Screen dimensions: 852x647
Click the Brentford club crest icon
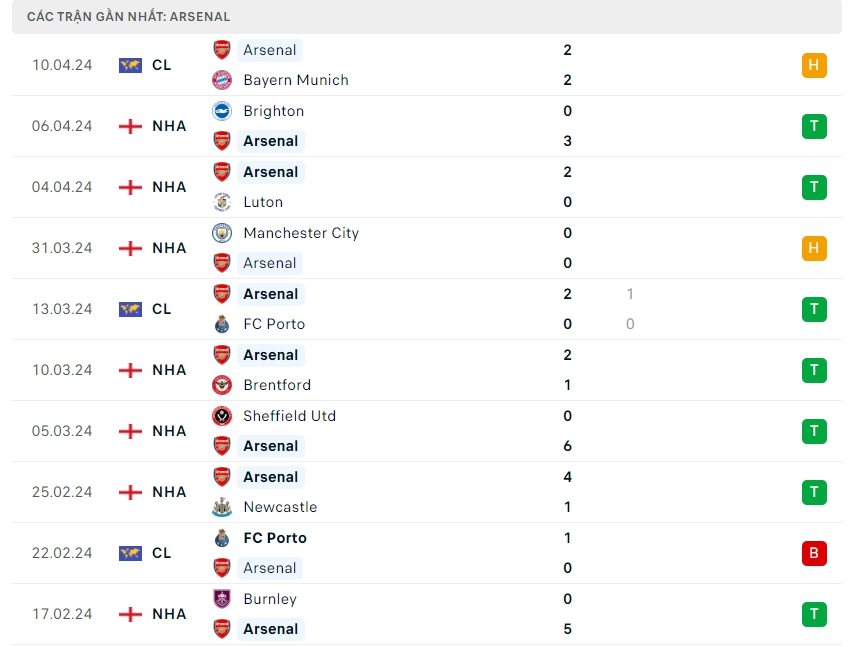click(x=222, y=385)
